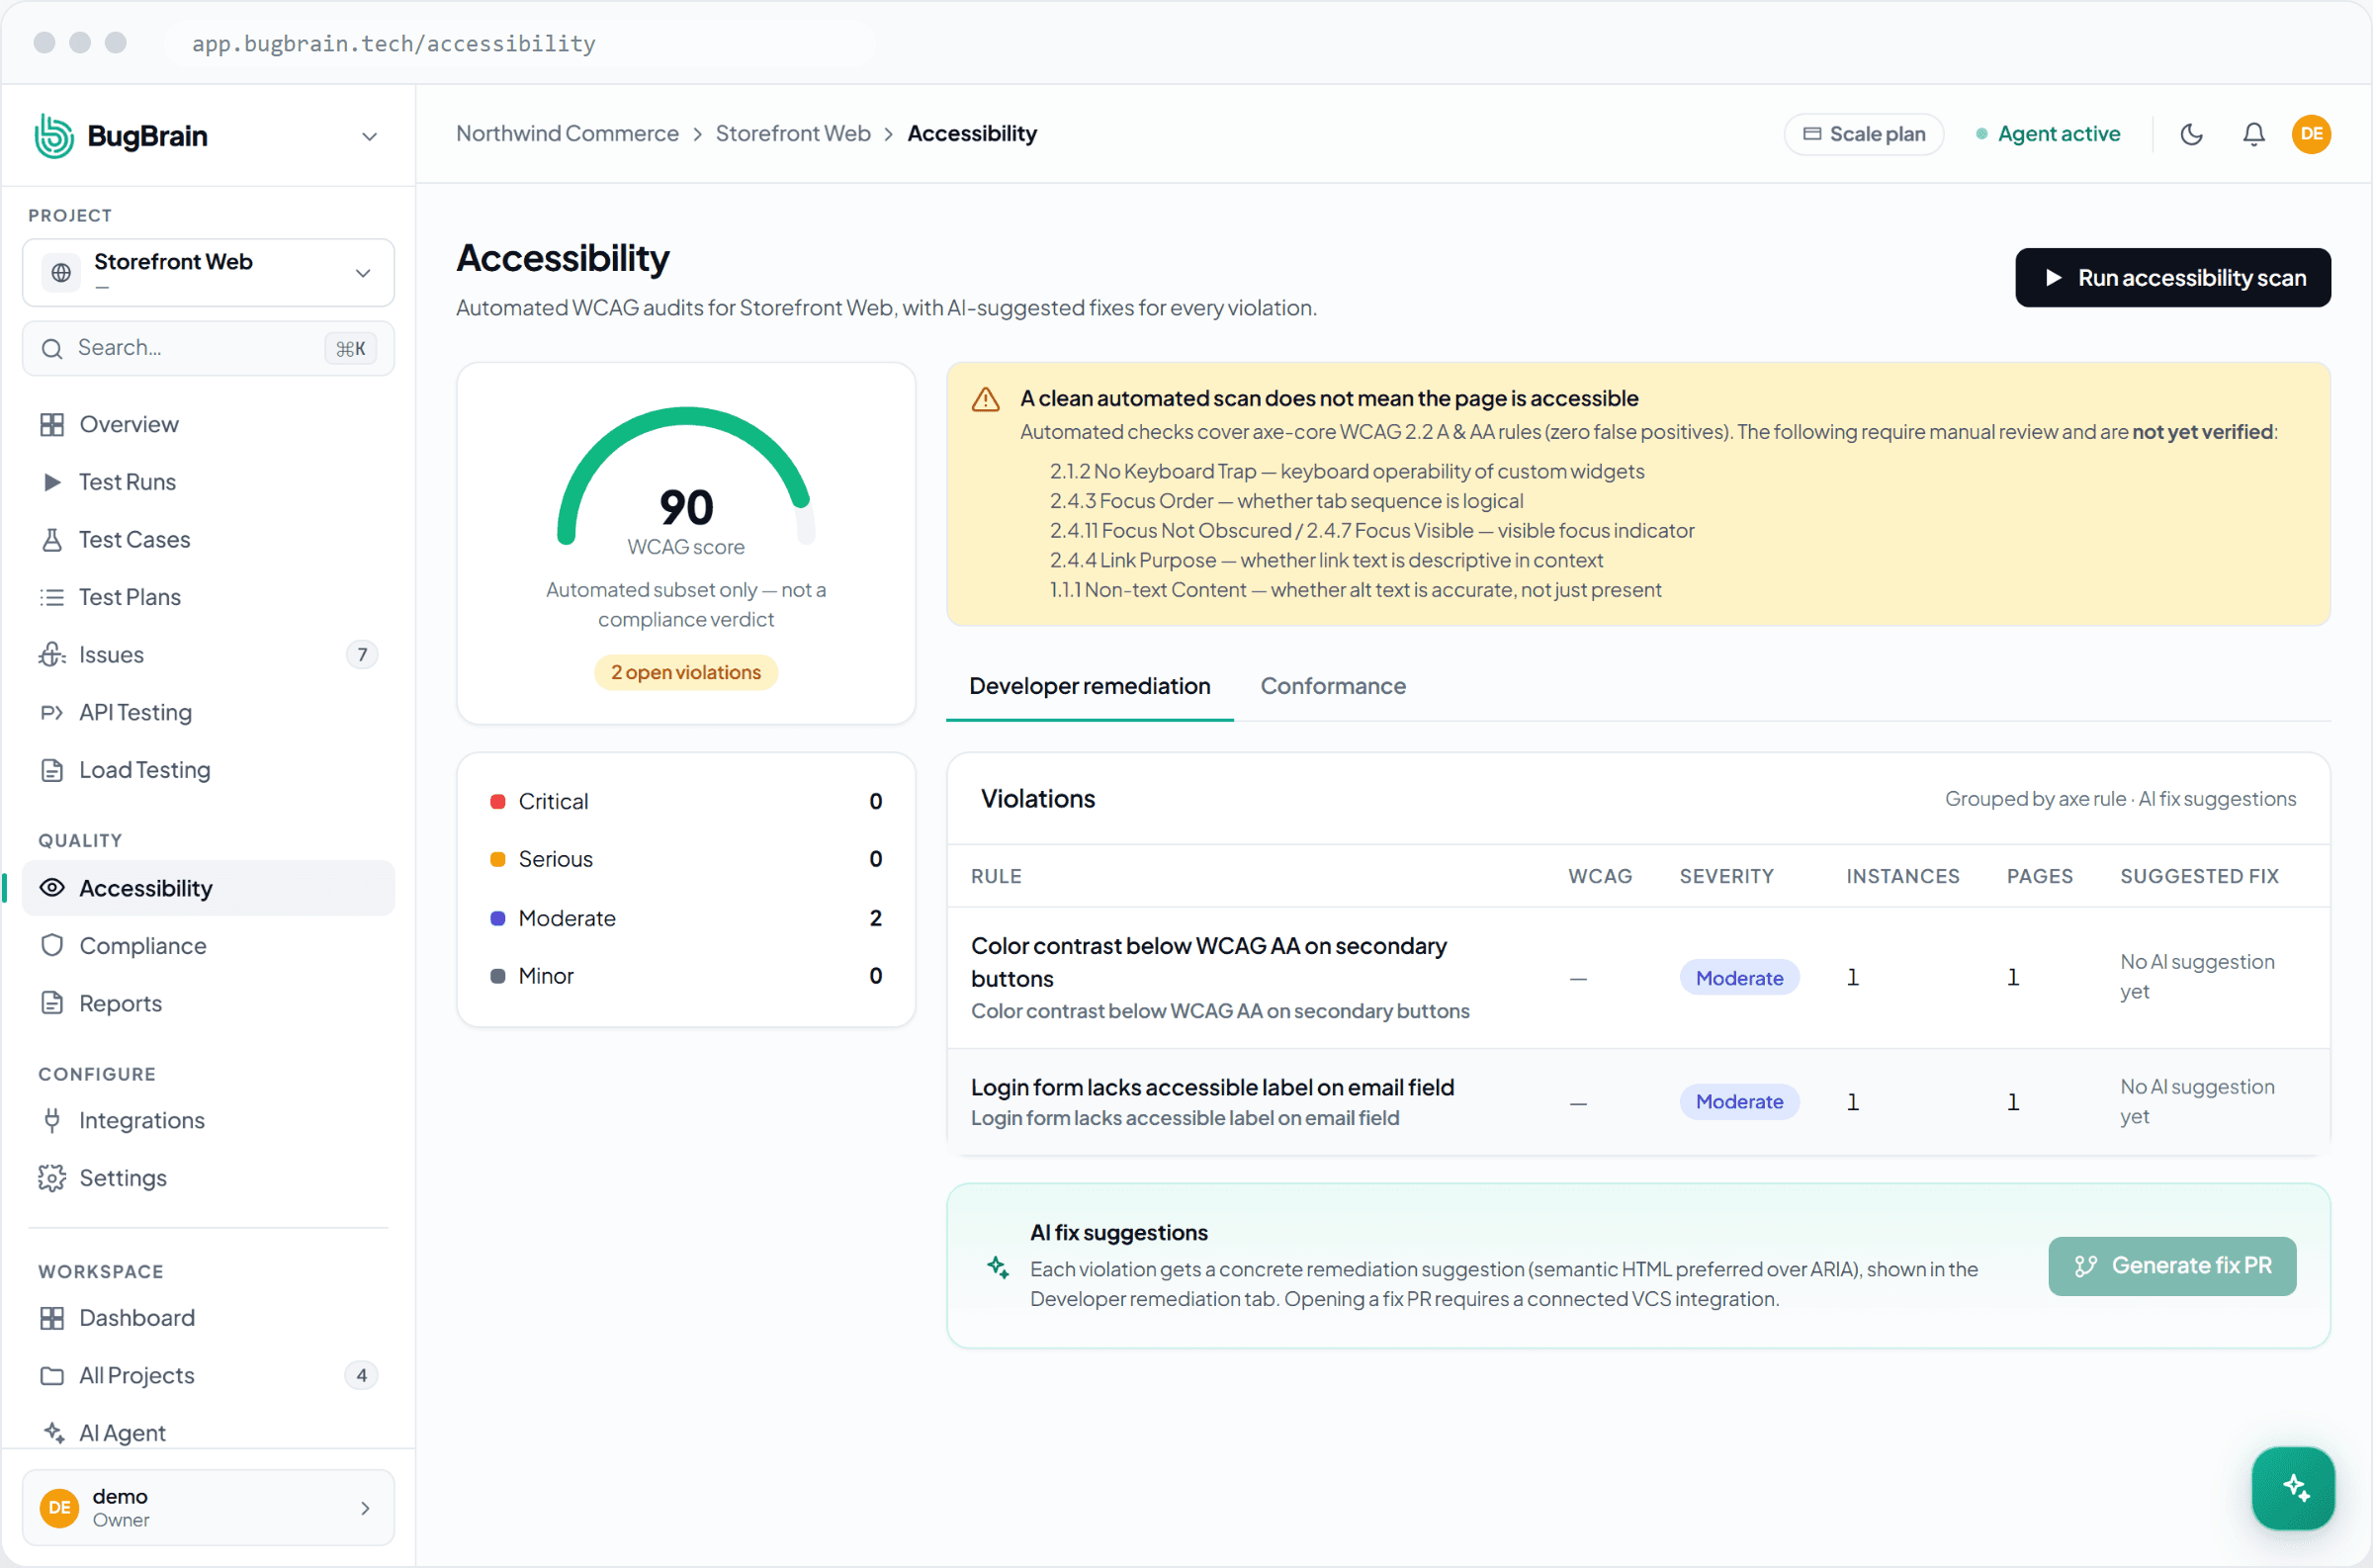Click the All Projects folder icon
Screen dimensions: 2373x1568
pyautogui.click(x=52, y=1376)
